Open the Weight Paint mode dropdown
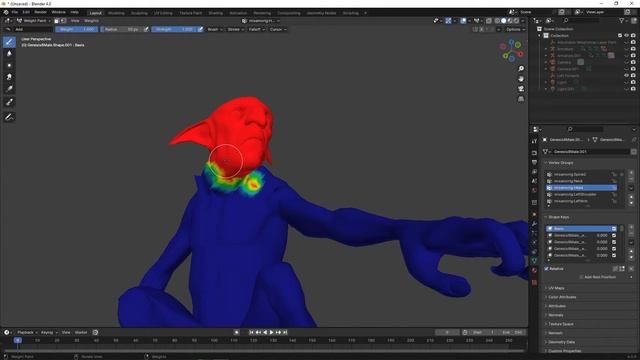This screenshot has width=640, height=360. pyautogui.click(x=34, y=20)
